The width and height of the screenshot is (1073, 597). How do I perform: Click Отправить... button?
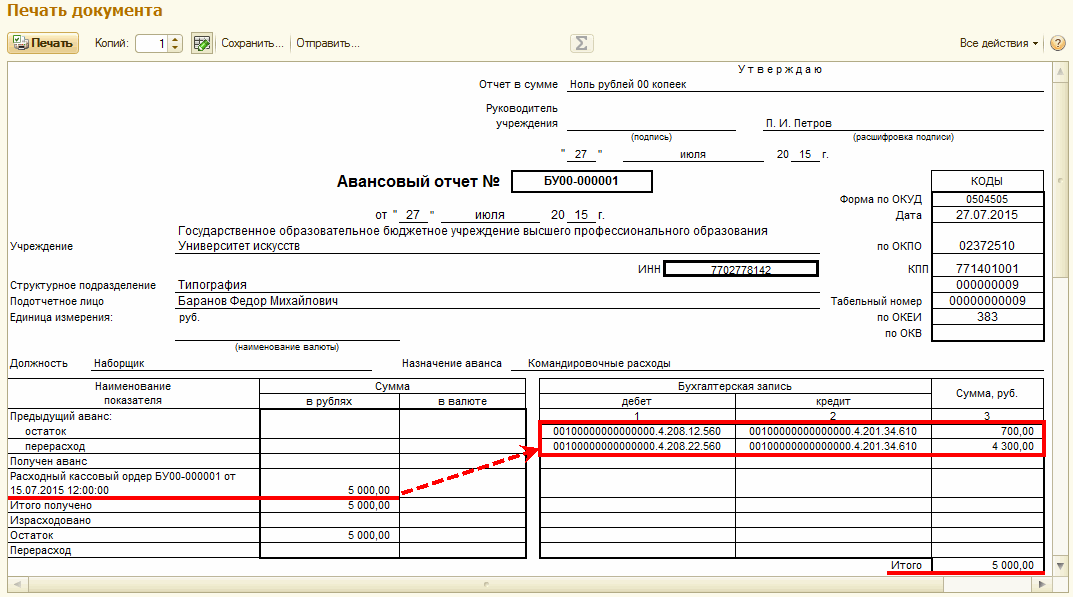click(328, 43)
